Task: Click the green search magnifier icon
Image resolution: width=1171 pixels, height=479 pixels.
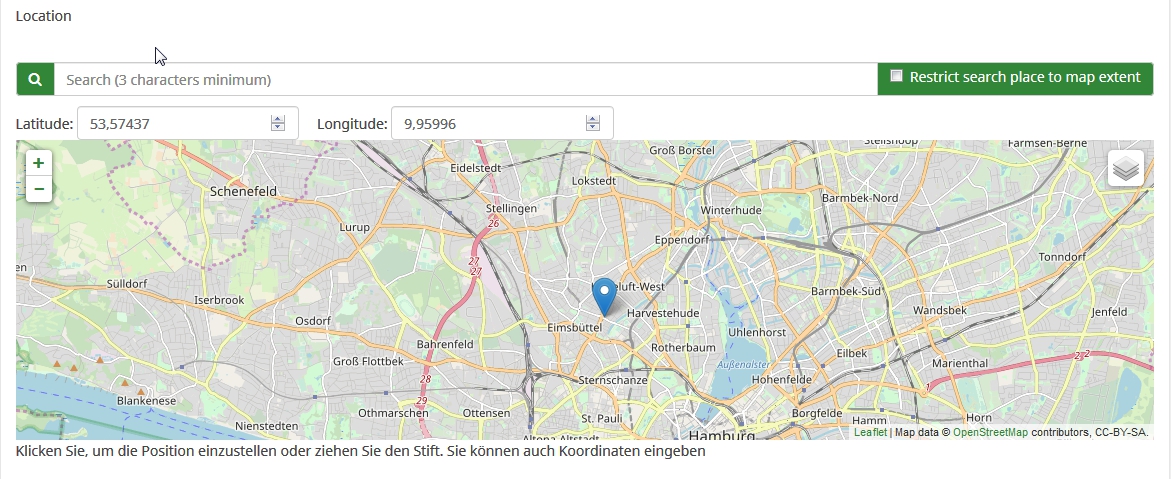Action: click(x=35, y=79)
